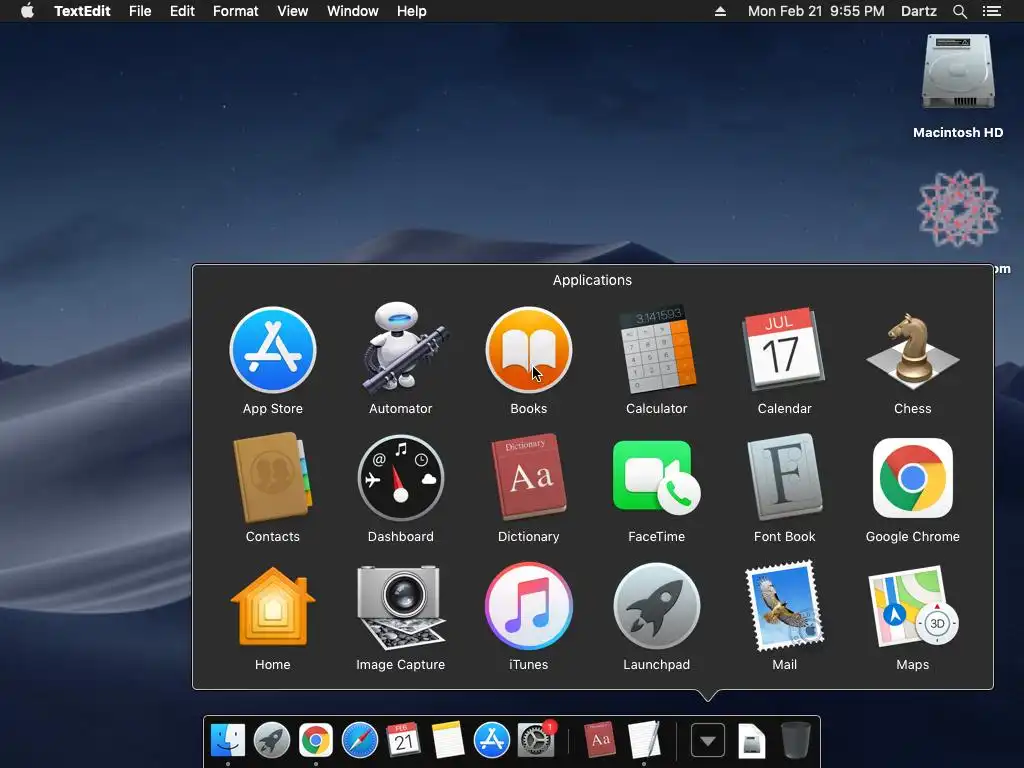
Task: Open the document stack in Dock
Action: tap(752, 741)
